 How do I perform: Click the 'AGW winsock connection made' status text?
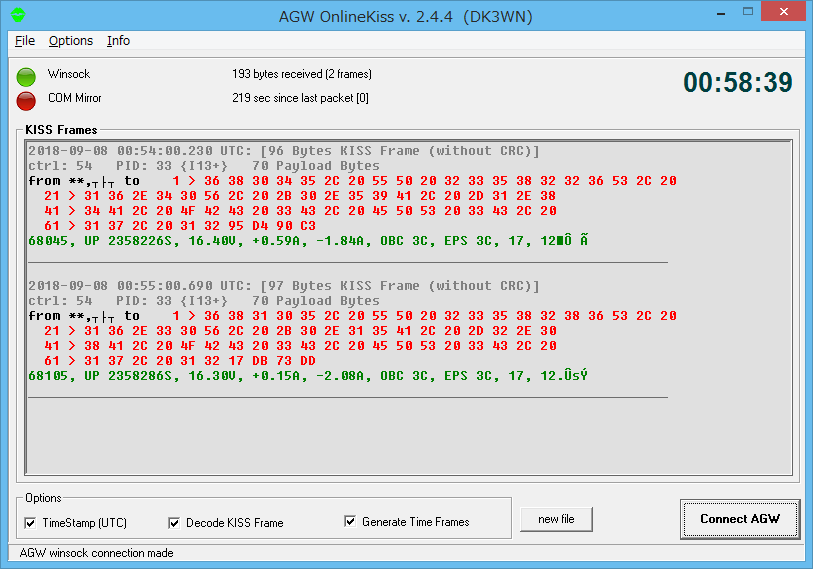(96, 553)
